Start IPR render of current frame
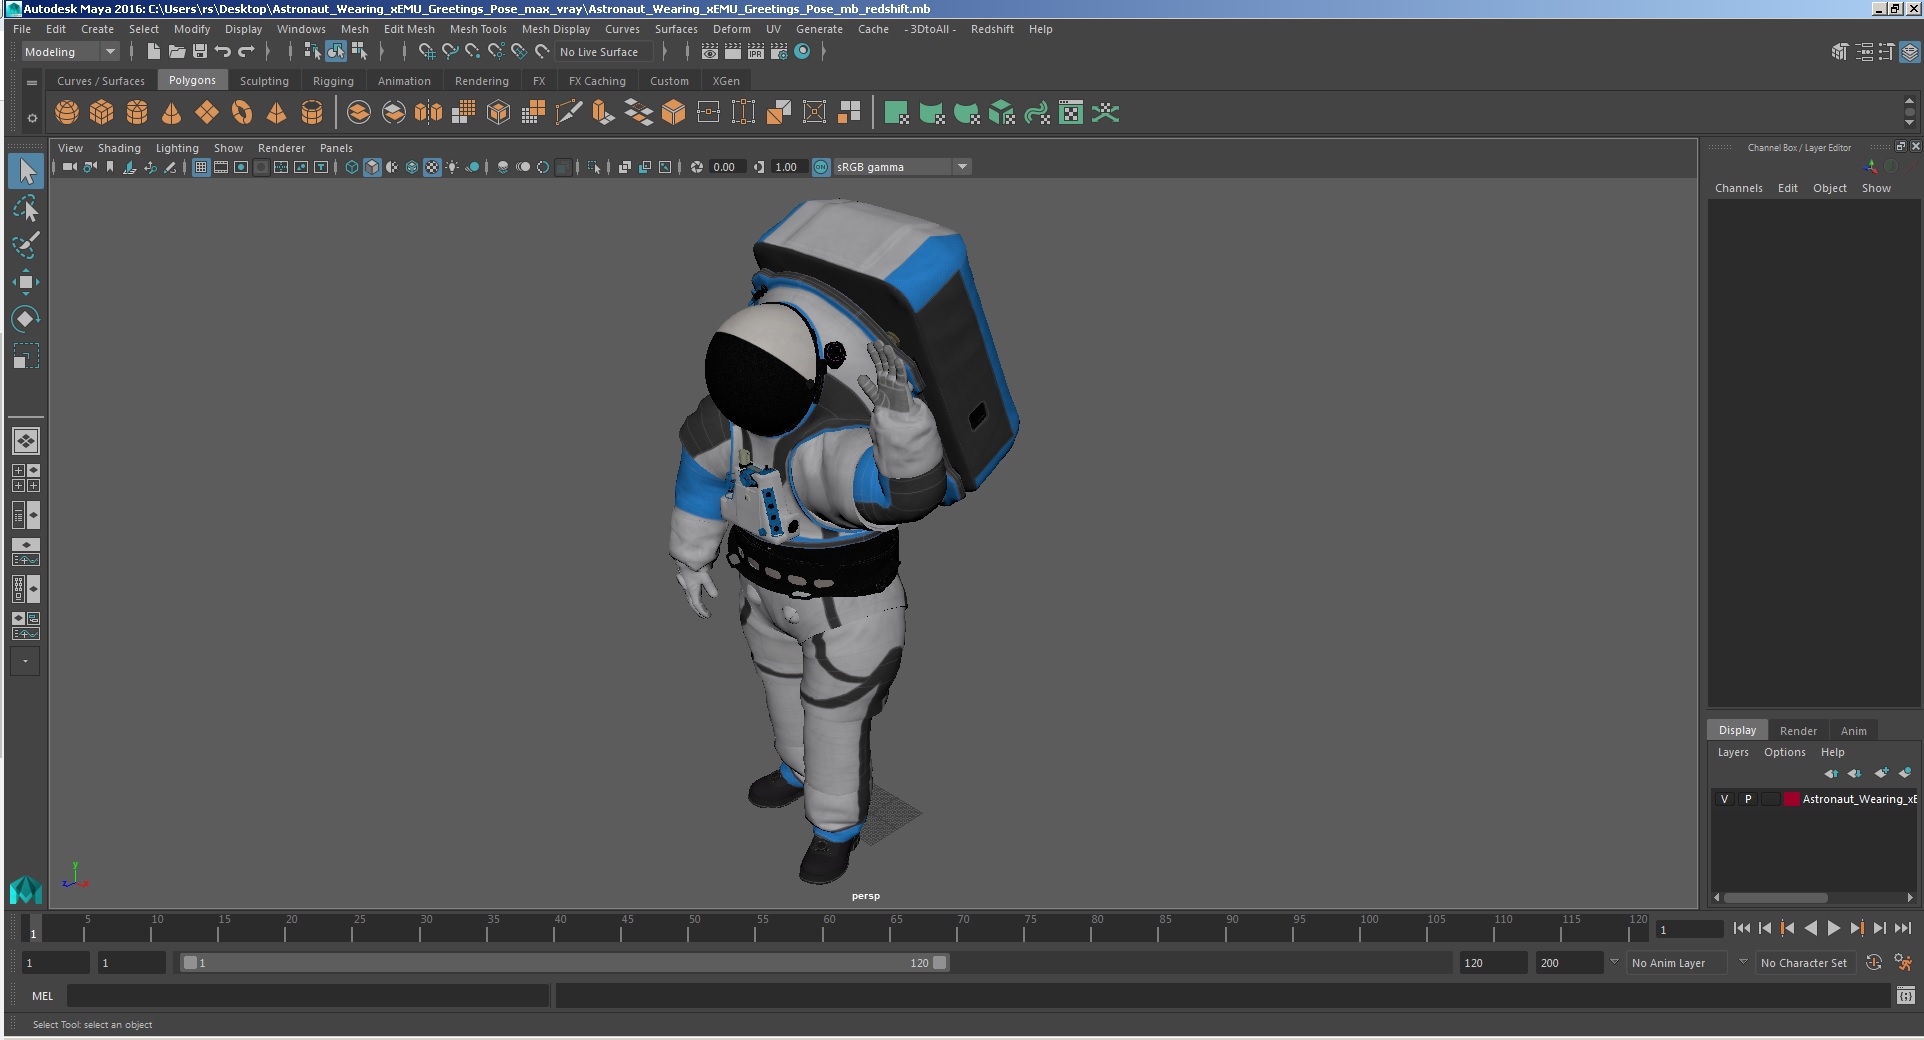 [x=756, y=52]
